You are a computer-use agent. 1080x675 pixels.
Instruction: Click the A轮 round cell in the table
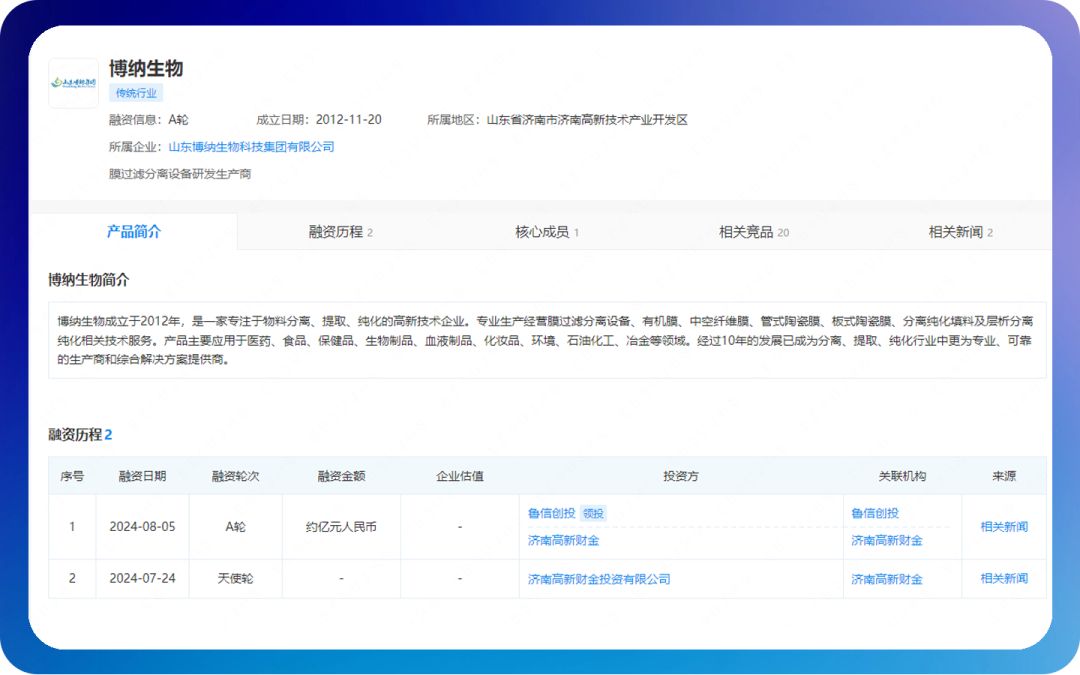236,527
